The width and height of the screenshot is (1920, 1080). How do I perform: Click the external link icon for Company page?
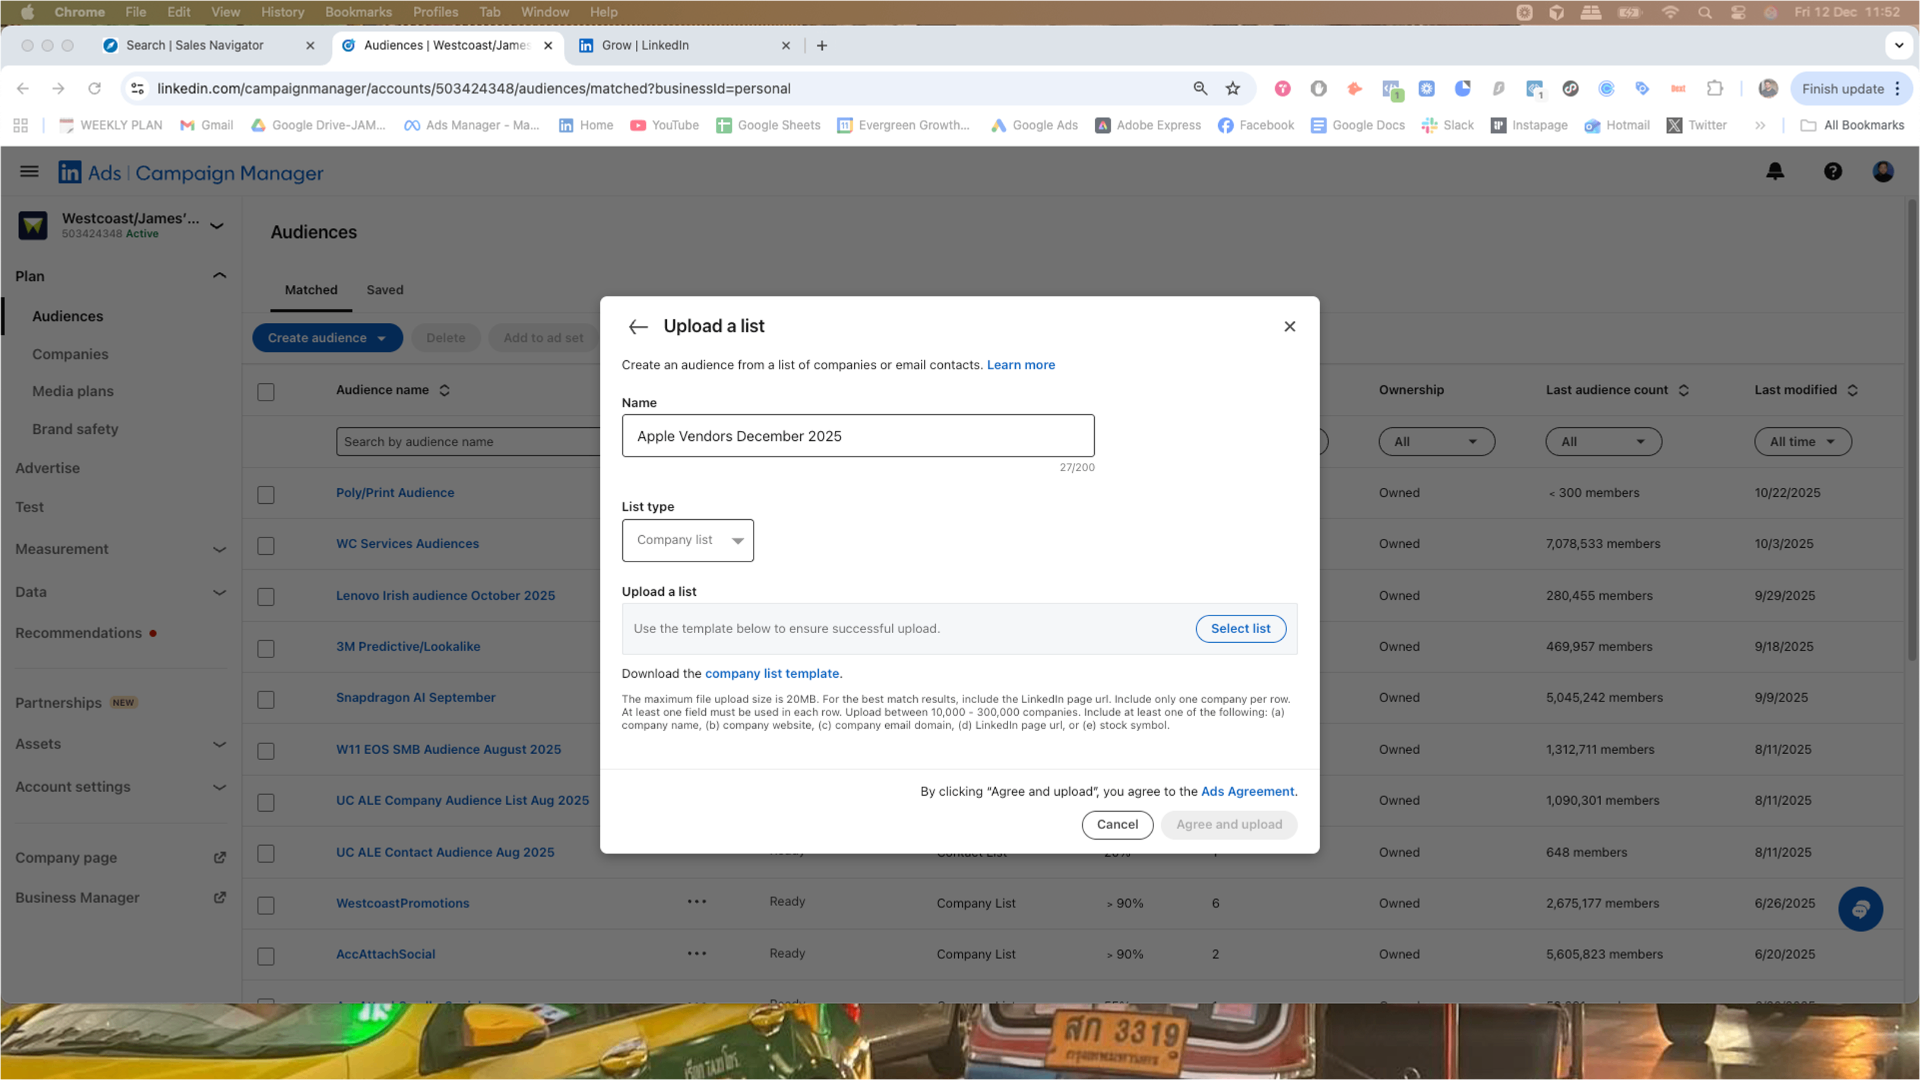(x=220, y=858)
